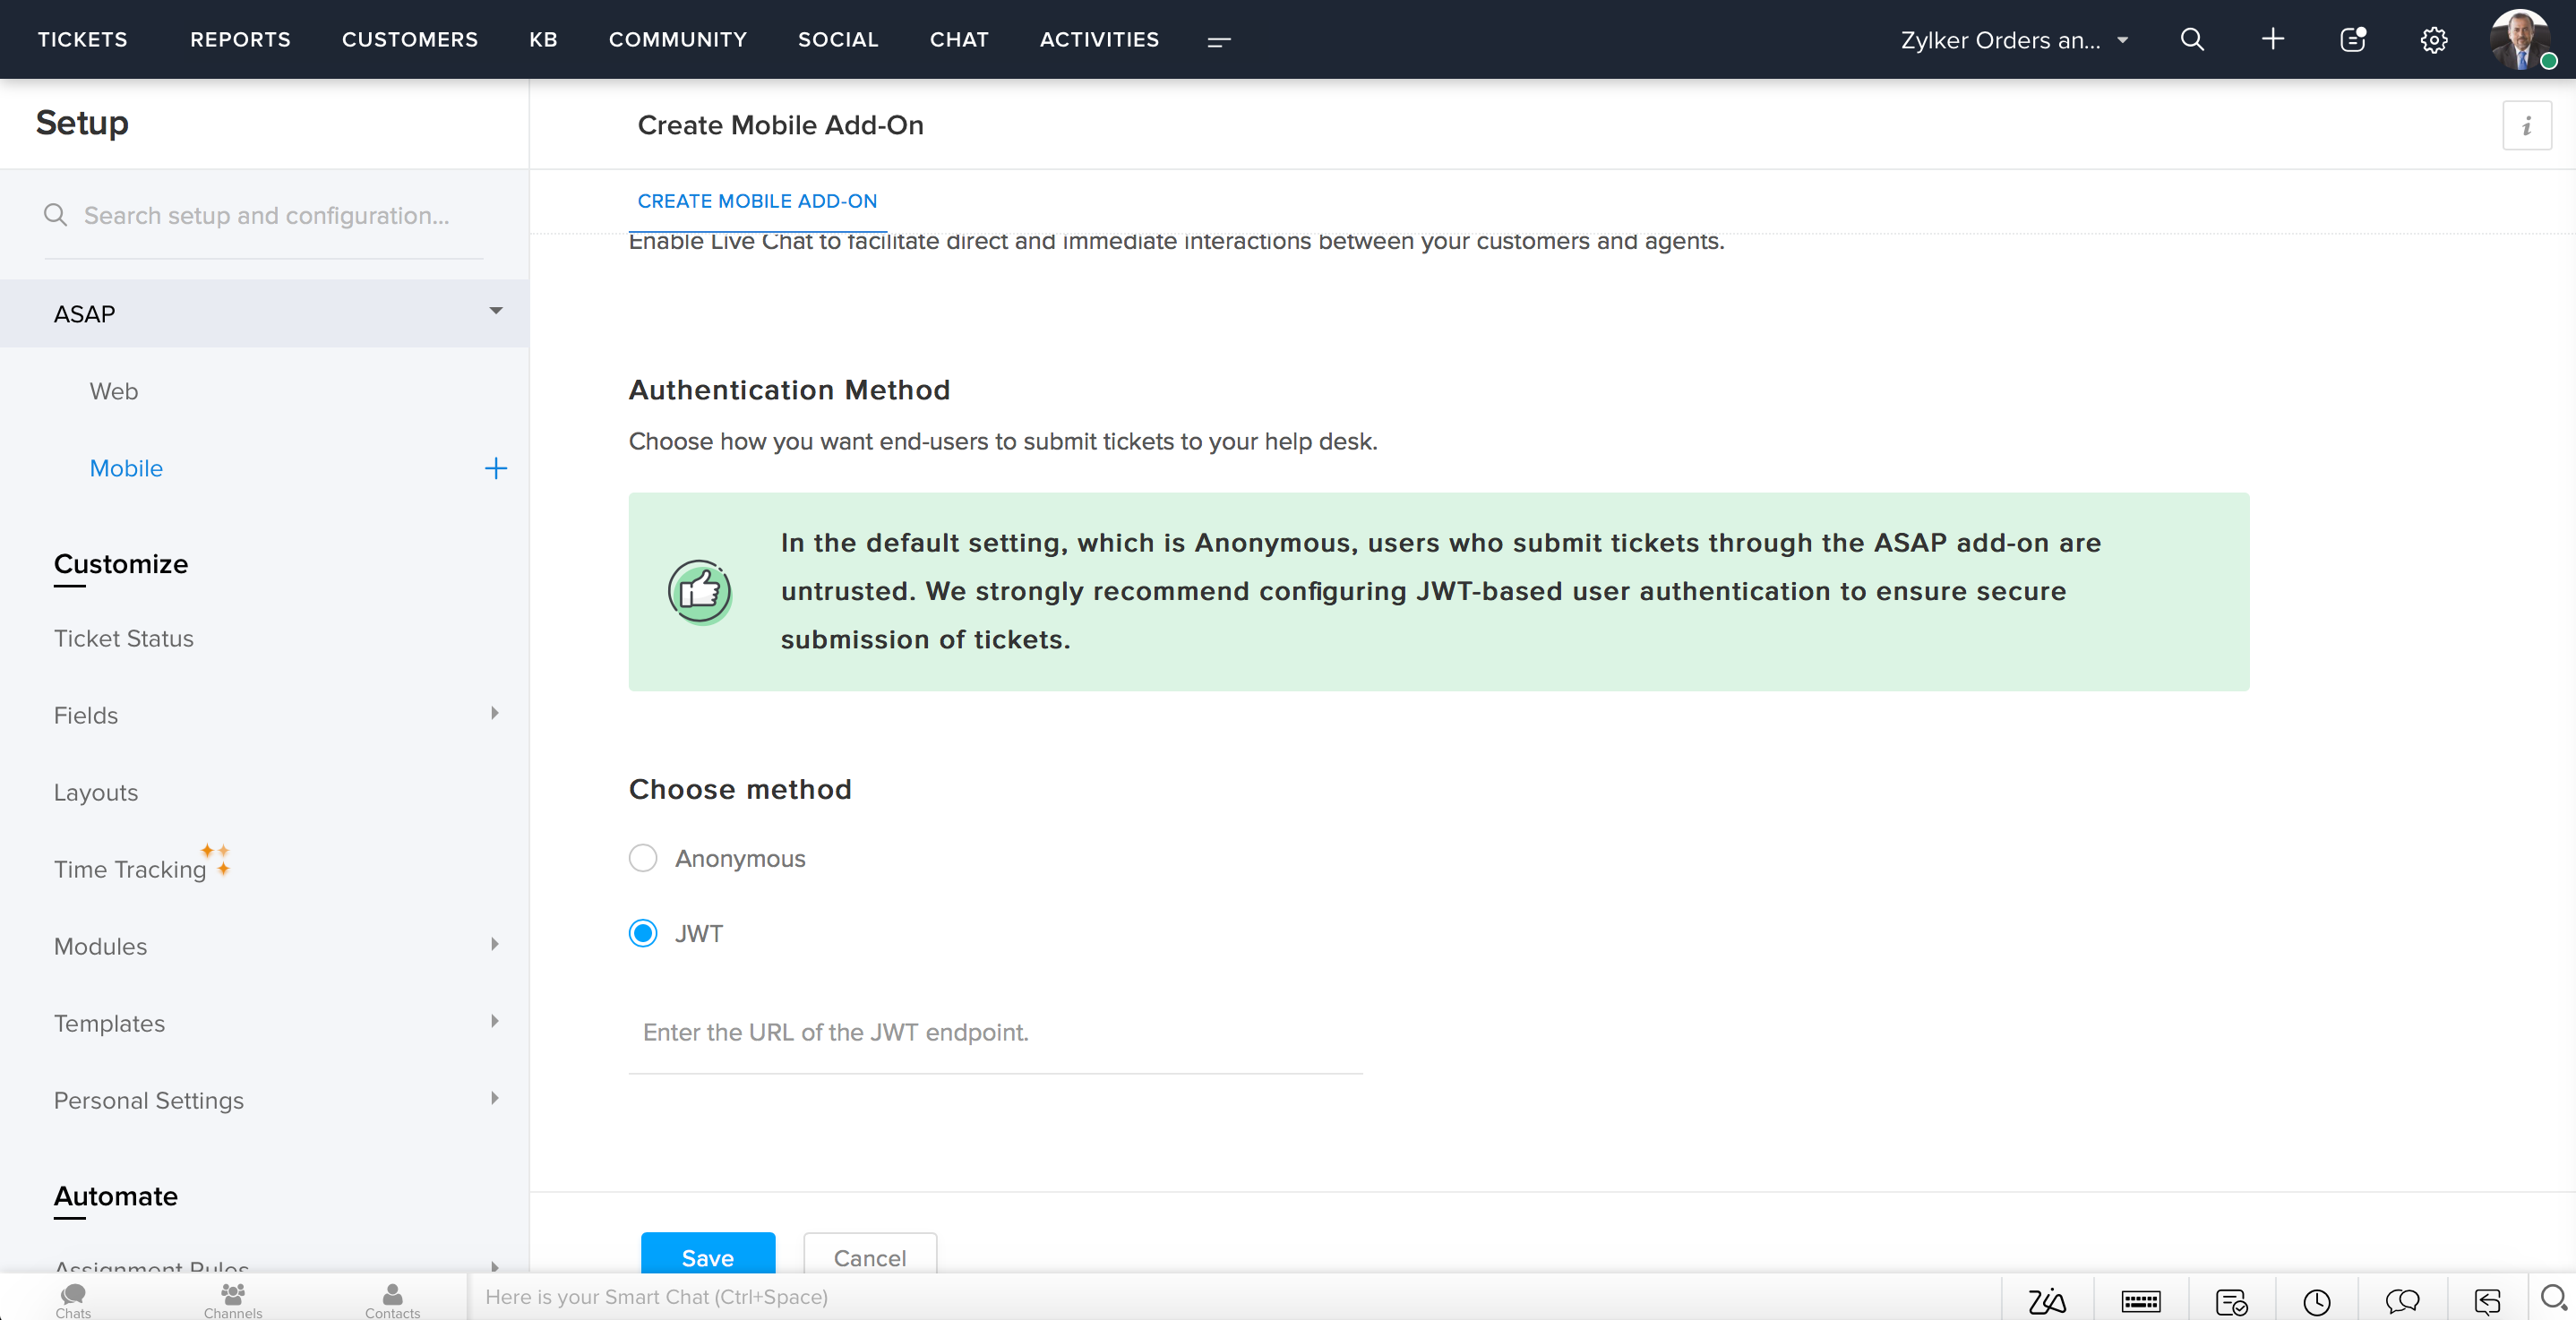Image resolution: width=2576 pixels, height=1320 pixels.
Task: Click the info icon beside page title
Action: pos(2526,125)
